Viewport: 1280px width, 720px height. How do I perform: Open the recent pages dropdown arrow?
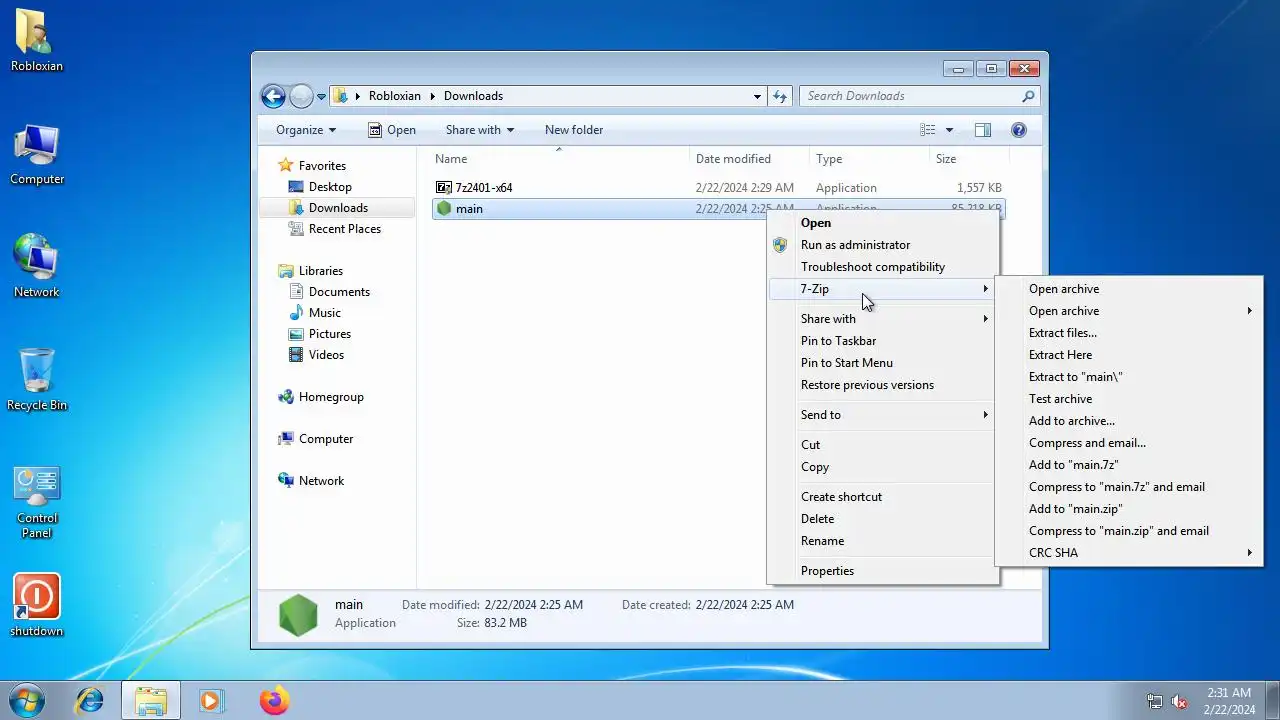click(x=322, y=96)
